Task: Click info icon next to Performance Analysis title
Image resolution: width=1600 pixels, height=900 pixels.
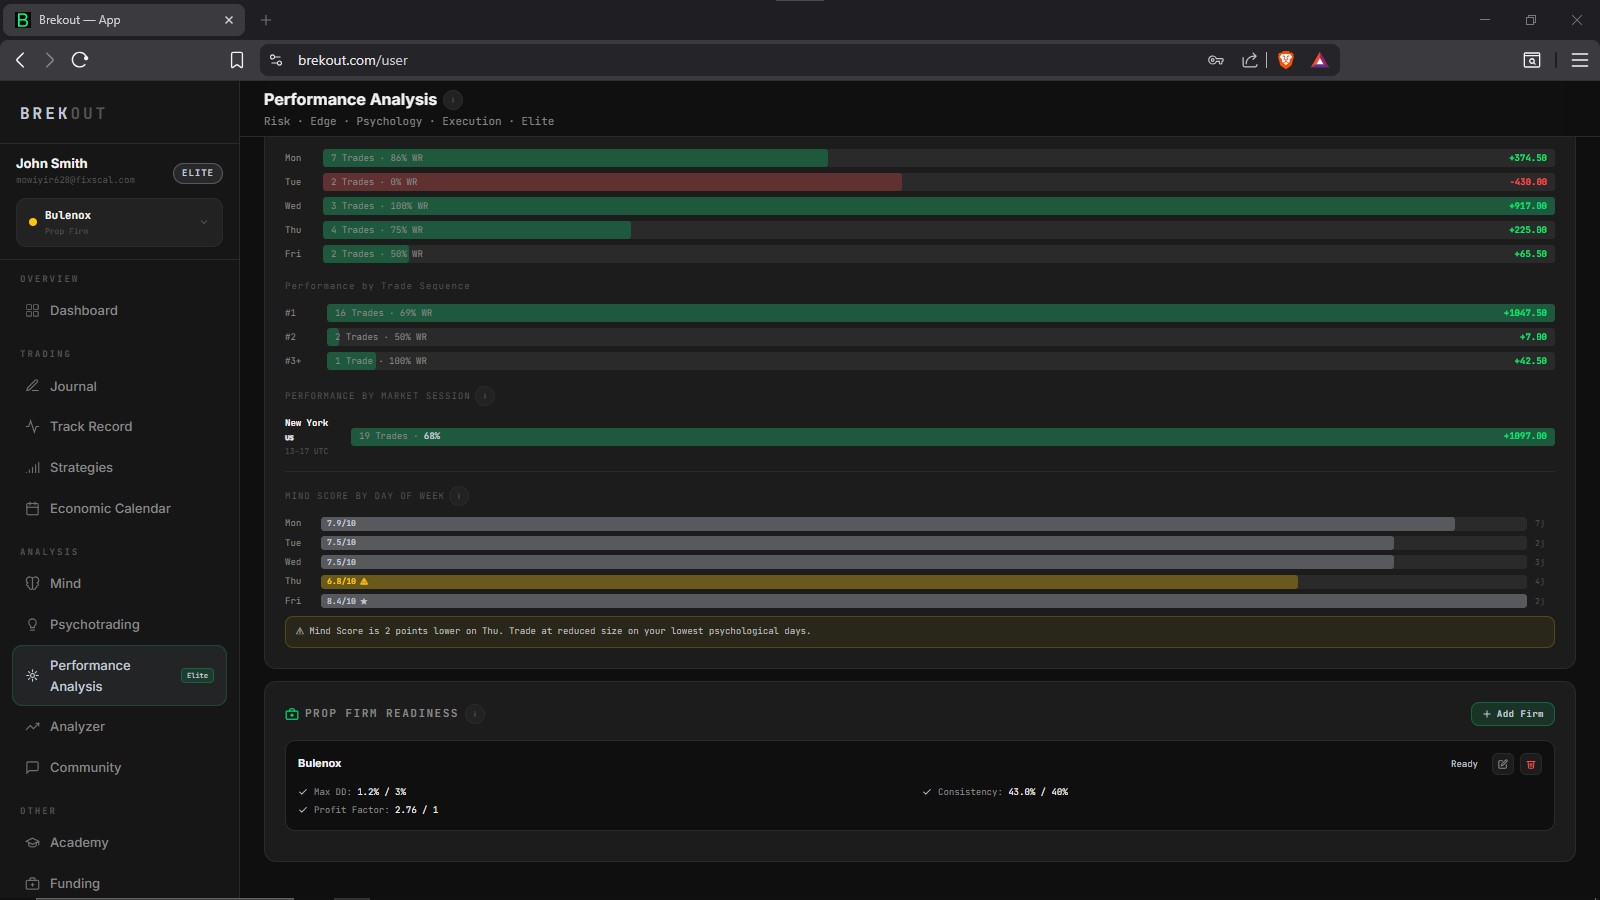Action: click(x=453, y=100)
